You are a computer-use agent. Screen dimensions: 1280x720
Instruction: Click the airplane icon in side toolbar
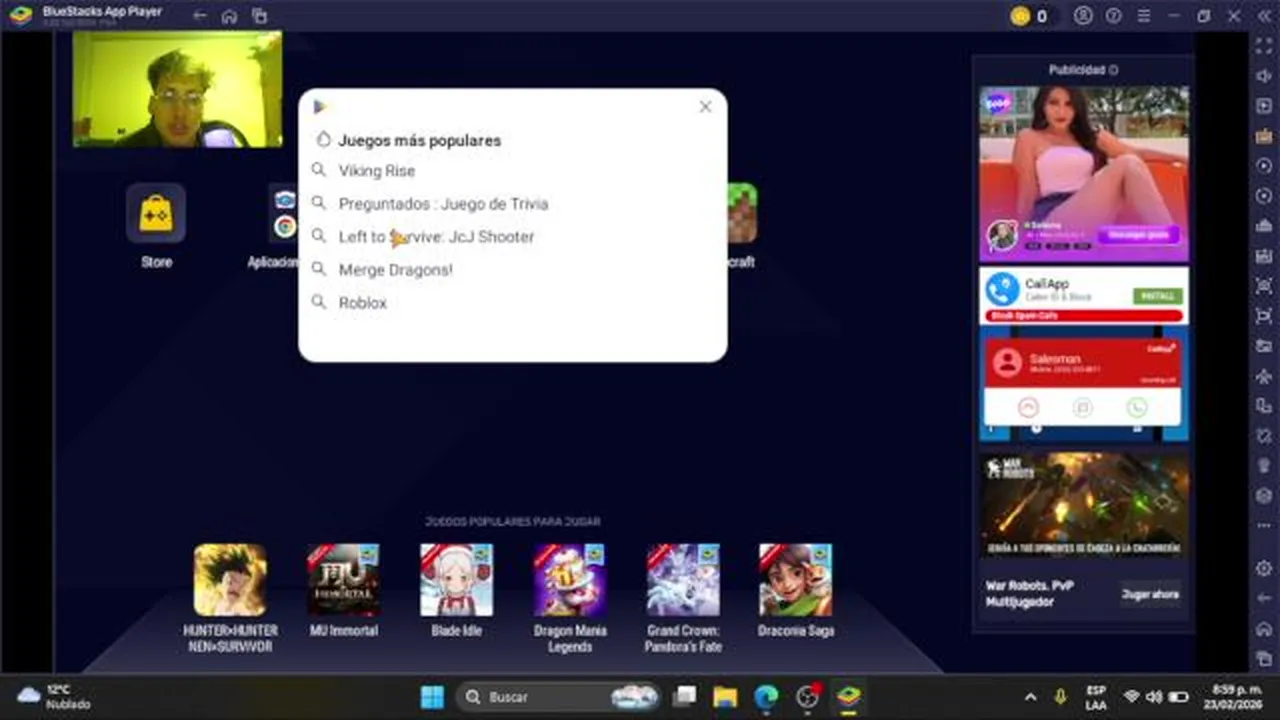pyautogui.click(x=1264, y=376)
